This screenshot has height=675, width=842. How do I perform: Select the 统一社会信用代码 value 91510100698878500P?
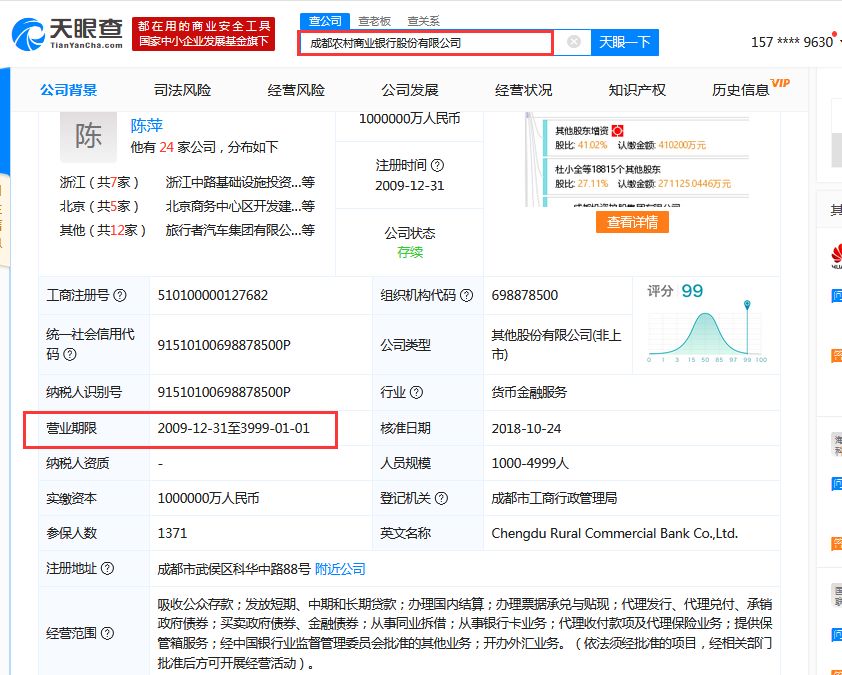[224, 345]
